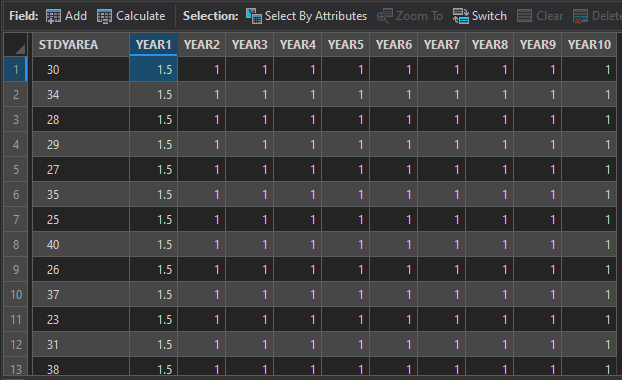This screenshot has width=622, height=380.
Task: Select row number 6 header
Action: point(15,194)
